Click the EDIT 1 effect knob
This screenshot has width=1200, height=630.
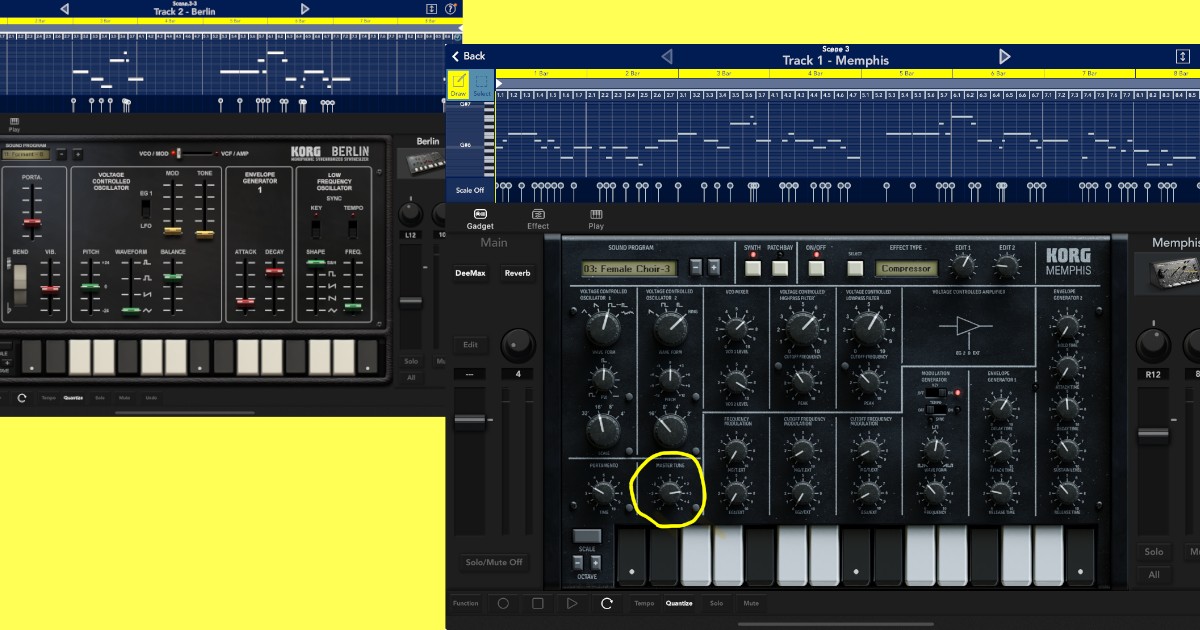click(x=962, y=266)
